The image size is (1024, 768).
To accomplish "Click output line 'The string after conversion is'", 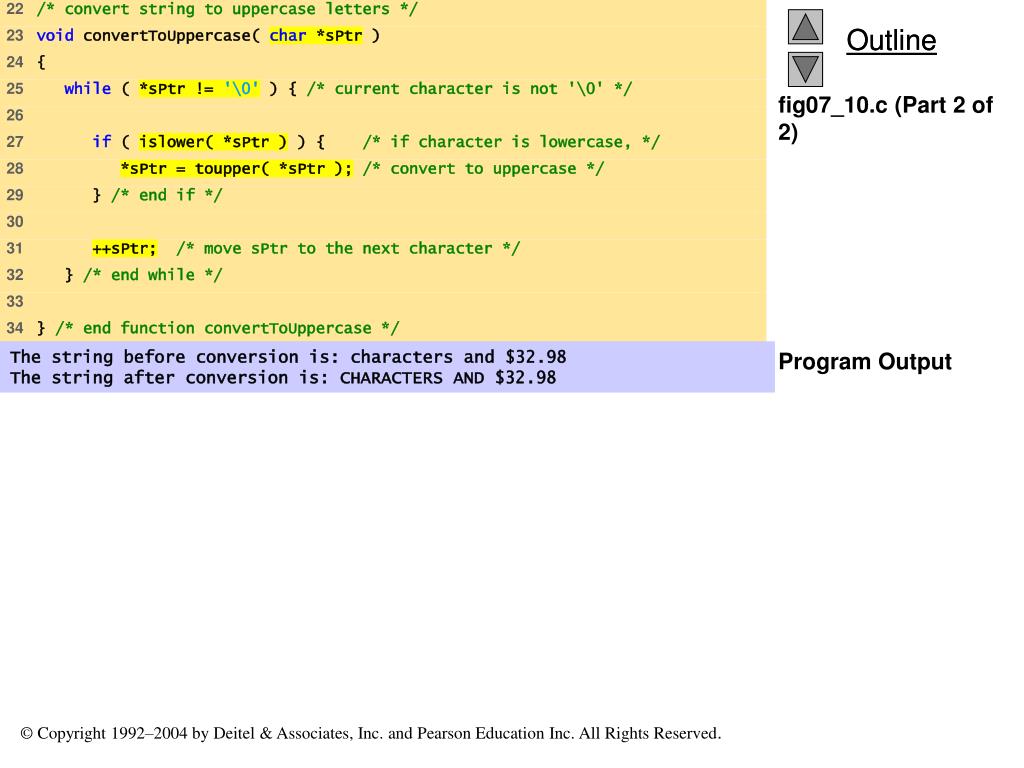I will 283,377.
